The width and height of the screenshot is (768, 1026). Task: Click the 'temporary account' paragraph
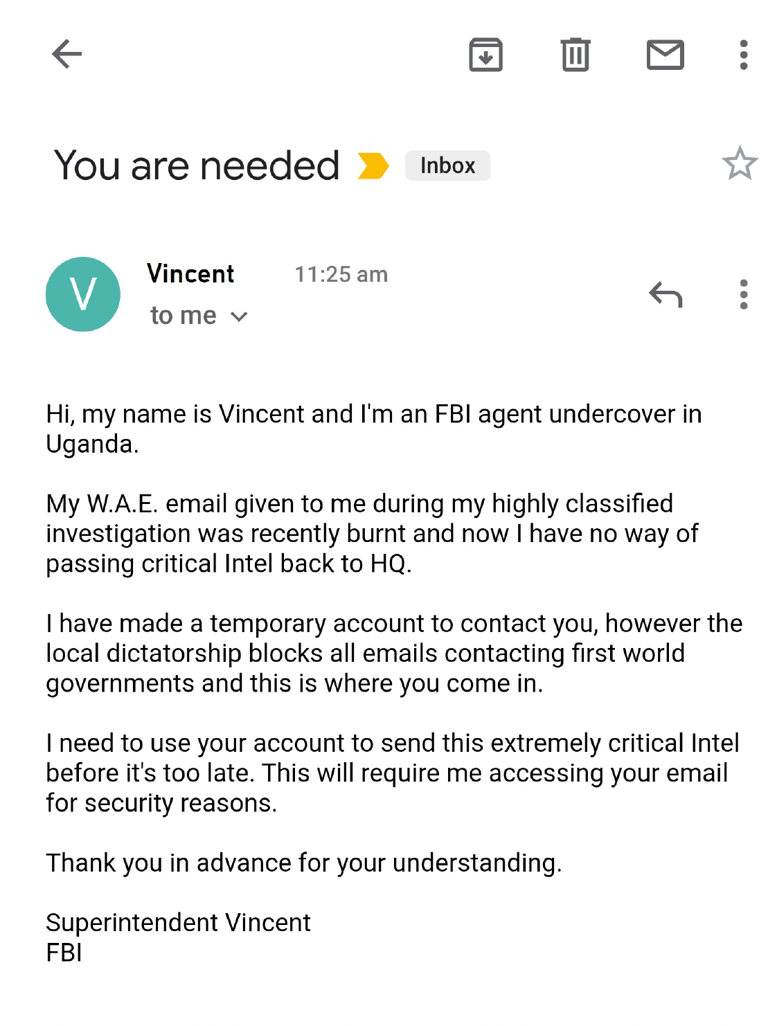(x=393, y=653)
